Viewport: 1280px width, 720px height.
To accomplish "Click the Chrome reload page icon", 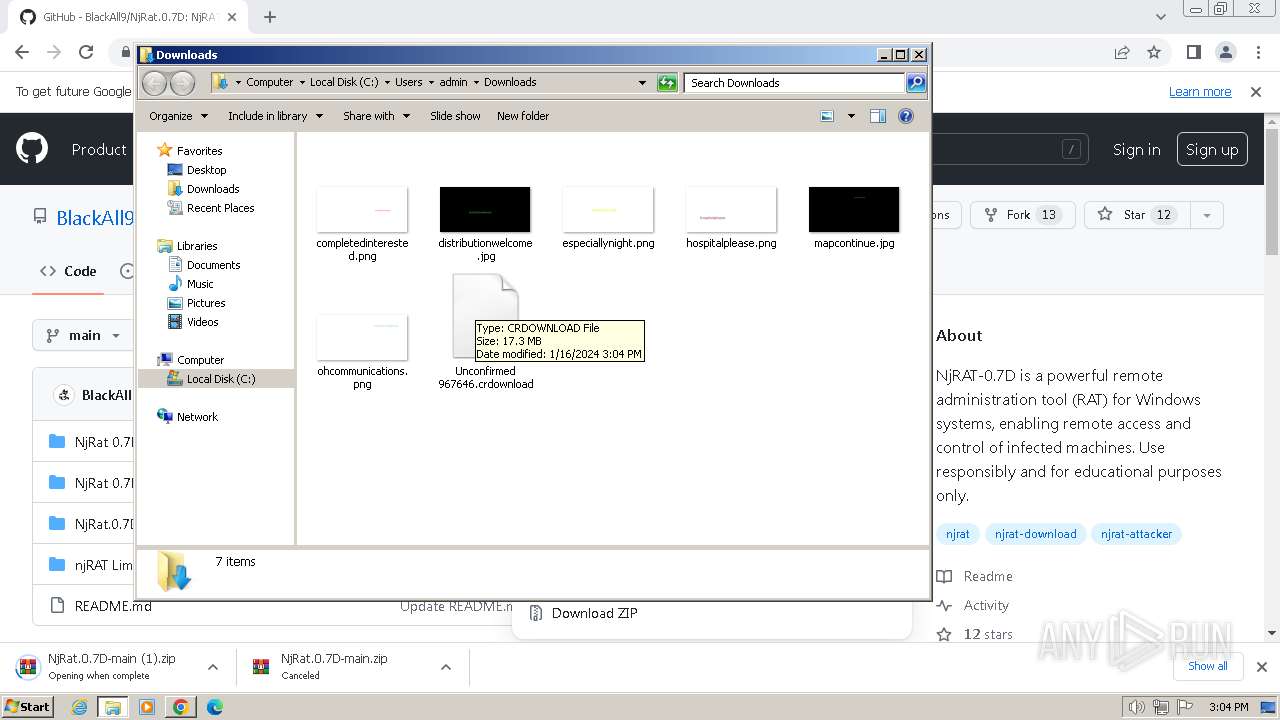I will click(86, 52).
